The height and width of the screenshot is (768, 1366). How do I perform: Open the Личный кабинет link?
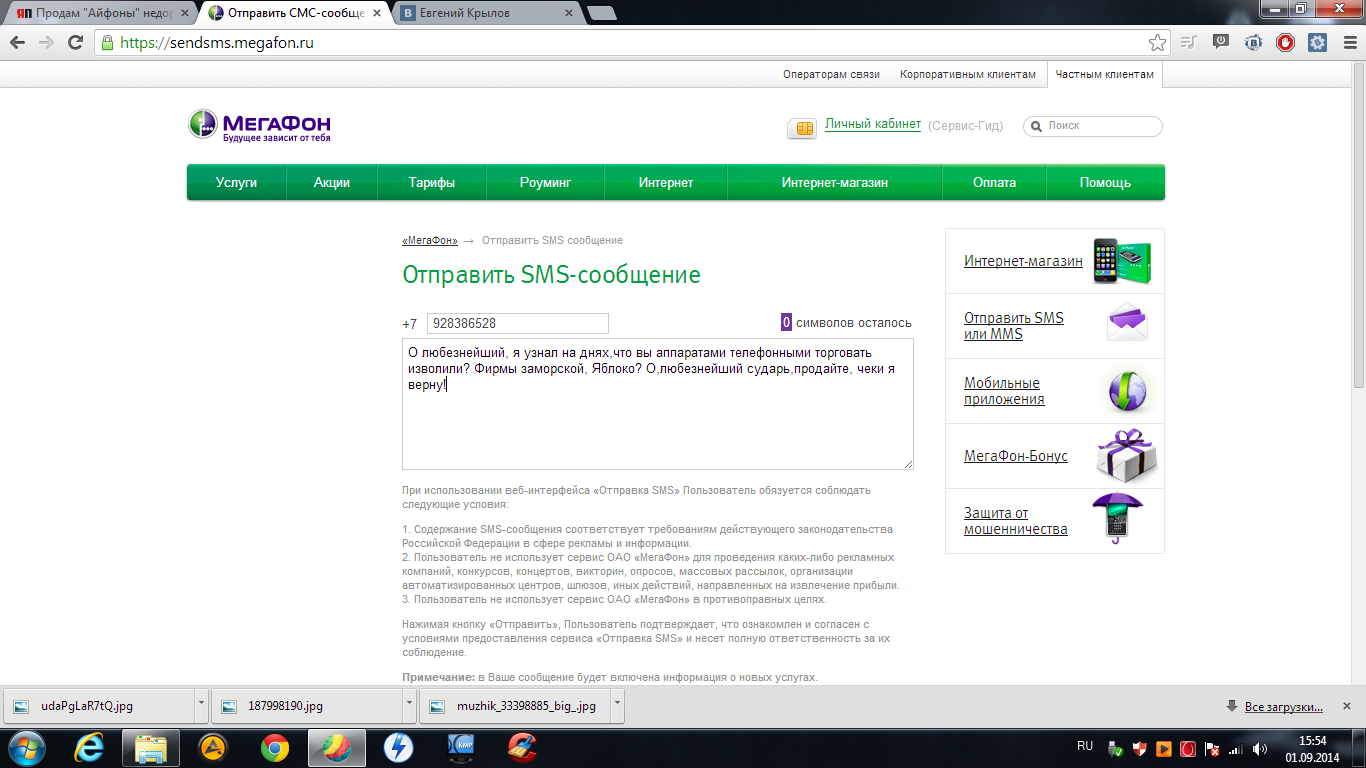[x=873, y=125]
